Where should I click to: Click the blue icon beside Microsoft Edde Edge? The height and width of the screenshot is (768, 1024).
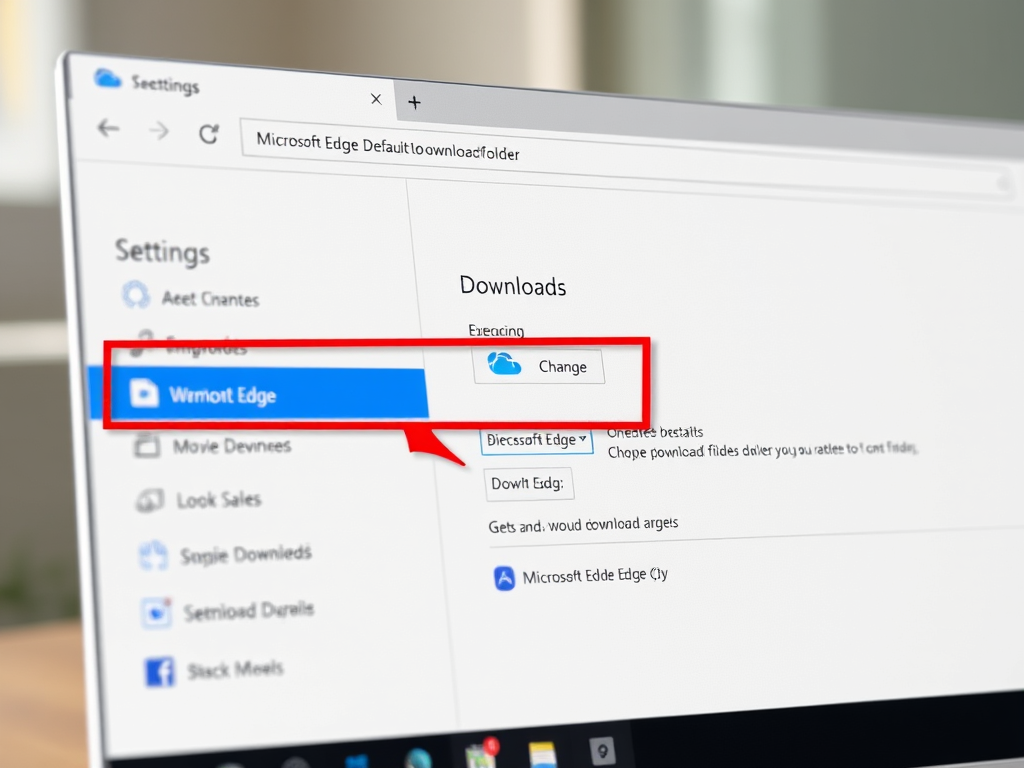(x=504, y=578)
